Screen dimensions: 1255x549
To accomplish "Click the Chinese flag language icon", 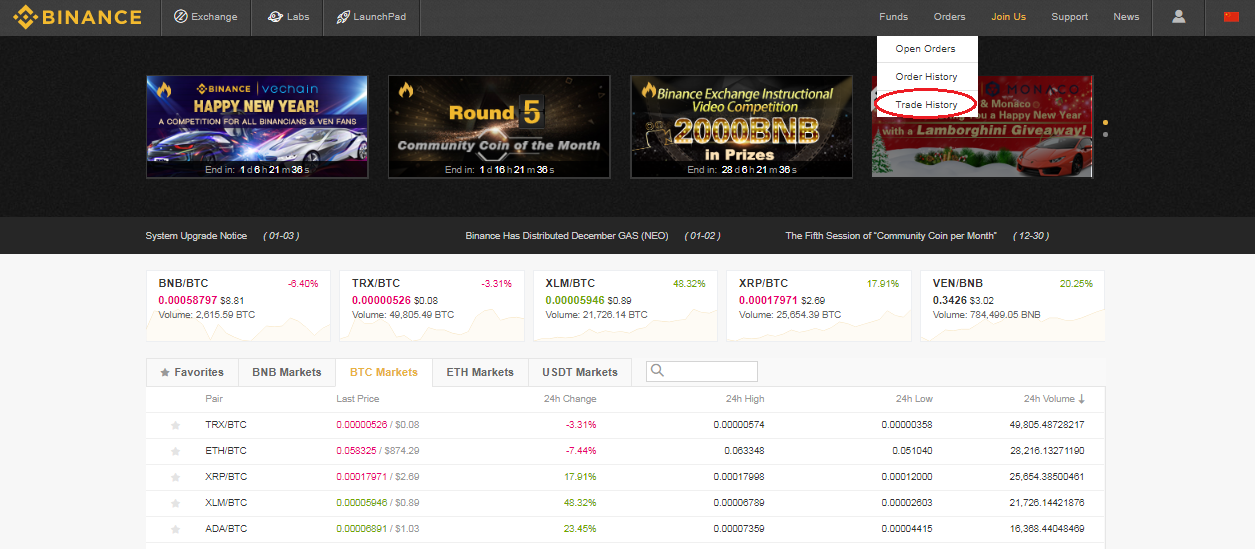I will pos(1231,17).
